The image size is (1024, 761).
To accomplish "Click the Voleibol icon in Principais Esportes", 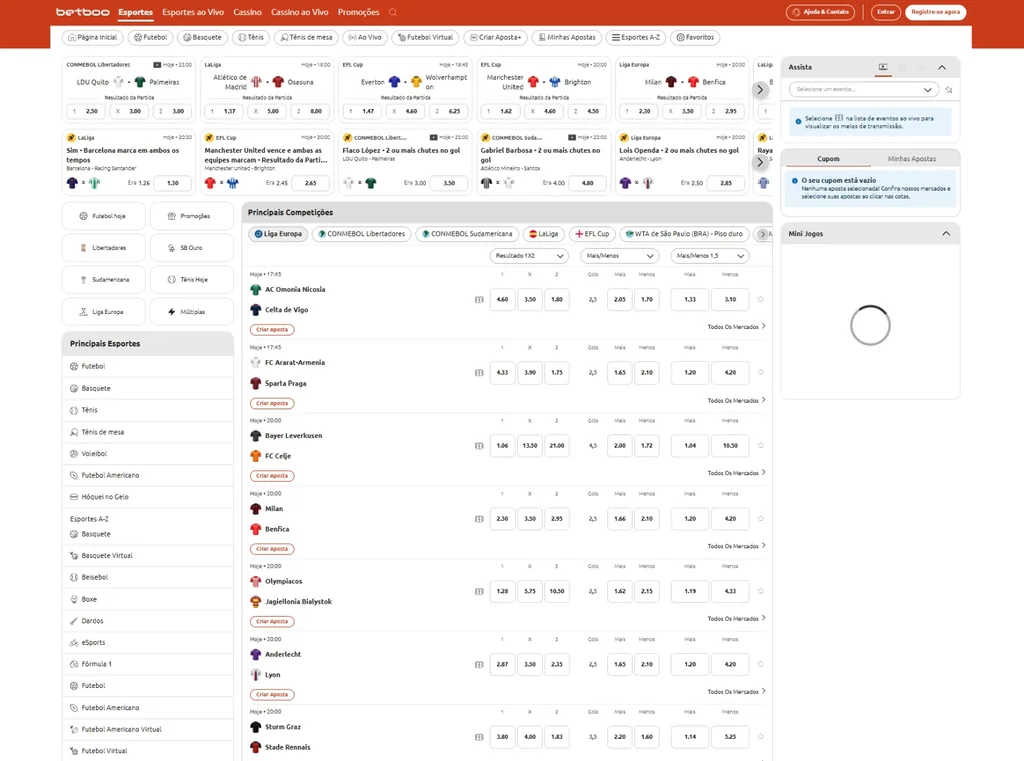I will 74,453.
